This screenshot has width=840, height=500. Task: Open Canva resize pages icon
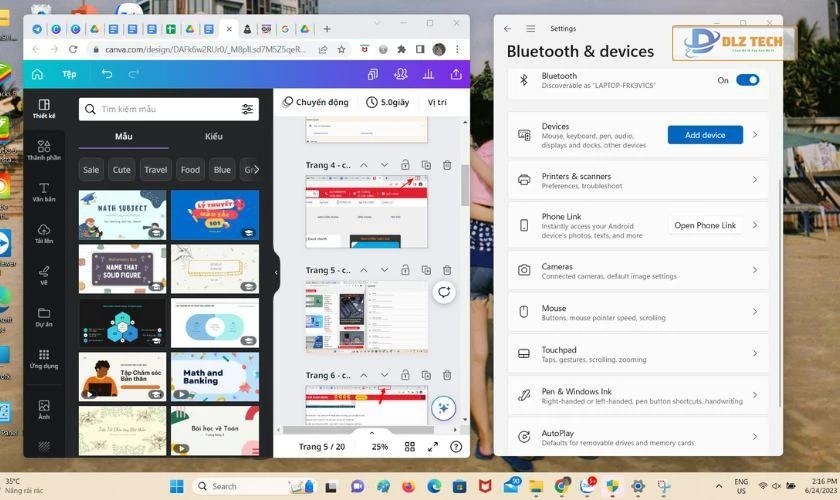(x=373, y=74)
